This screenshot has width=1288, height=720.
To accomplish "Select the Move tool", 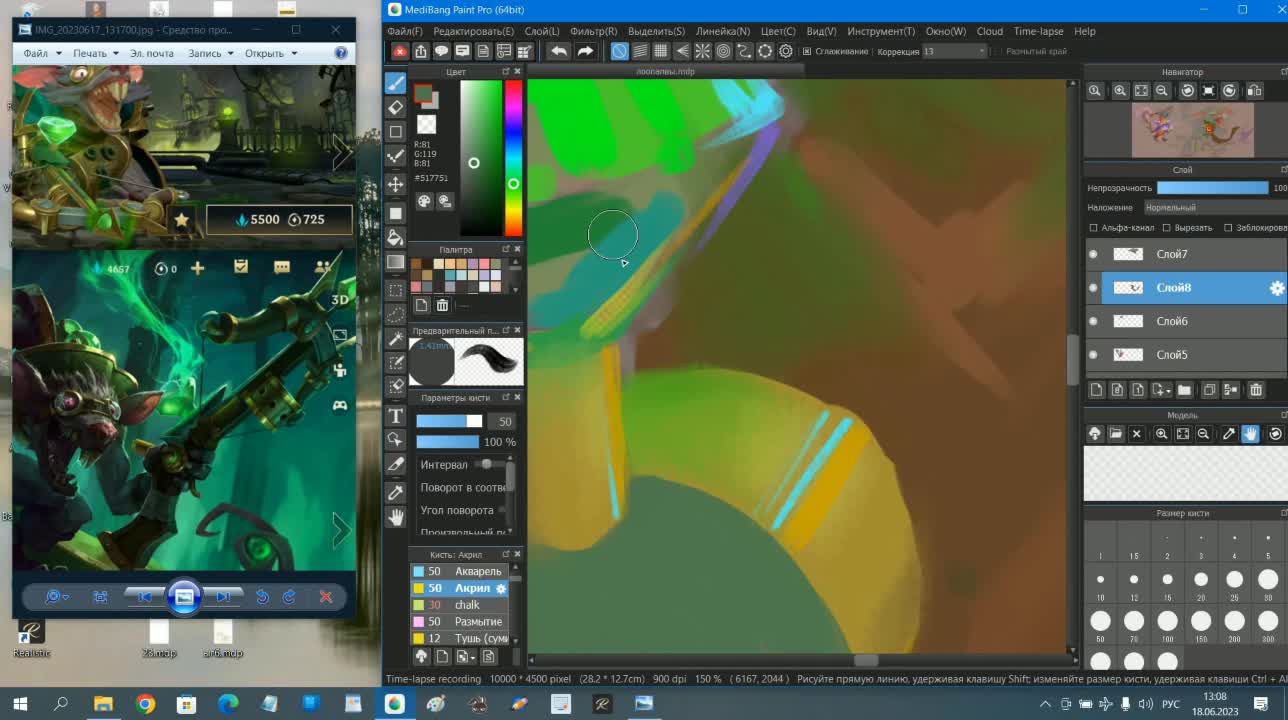I will (396, 184).
